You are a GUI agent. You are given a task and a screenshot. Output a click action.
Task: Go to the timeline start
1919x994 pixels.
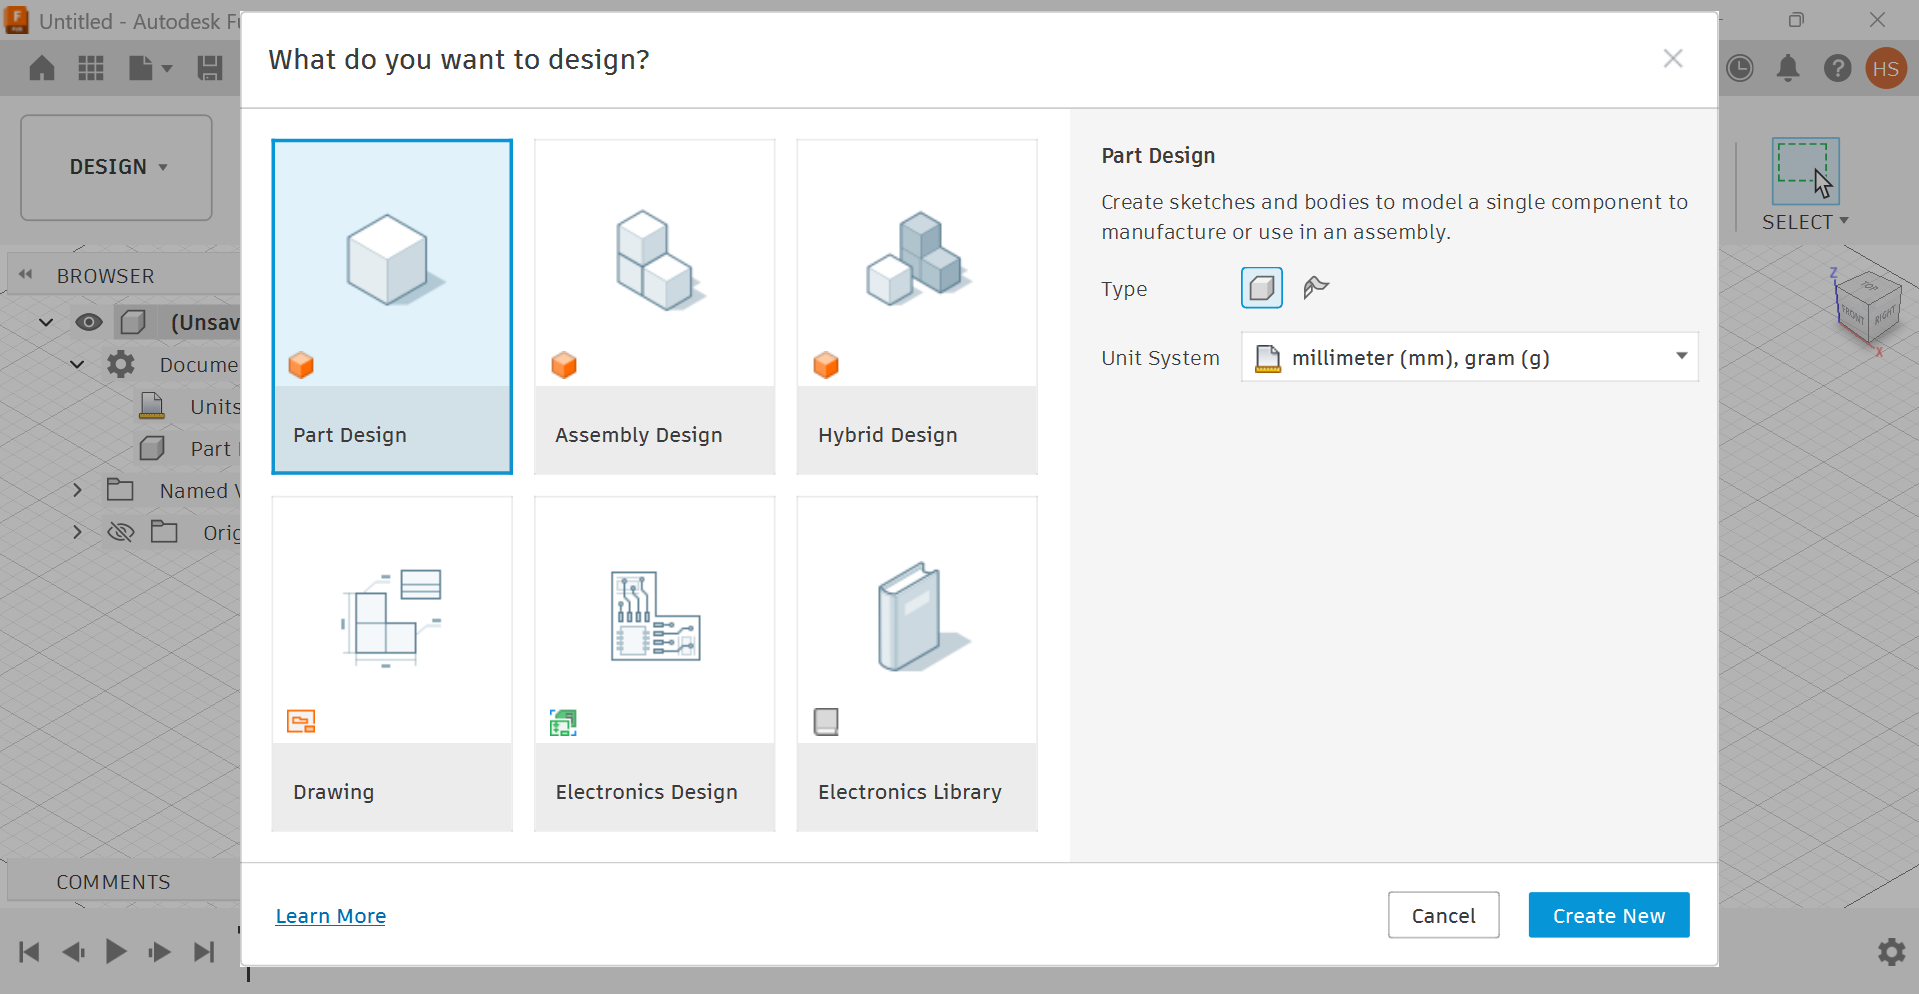[30, 952]
